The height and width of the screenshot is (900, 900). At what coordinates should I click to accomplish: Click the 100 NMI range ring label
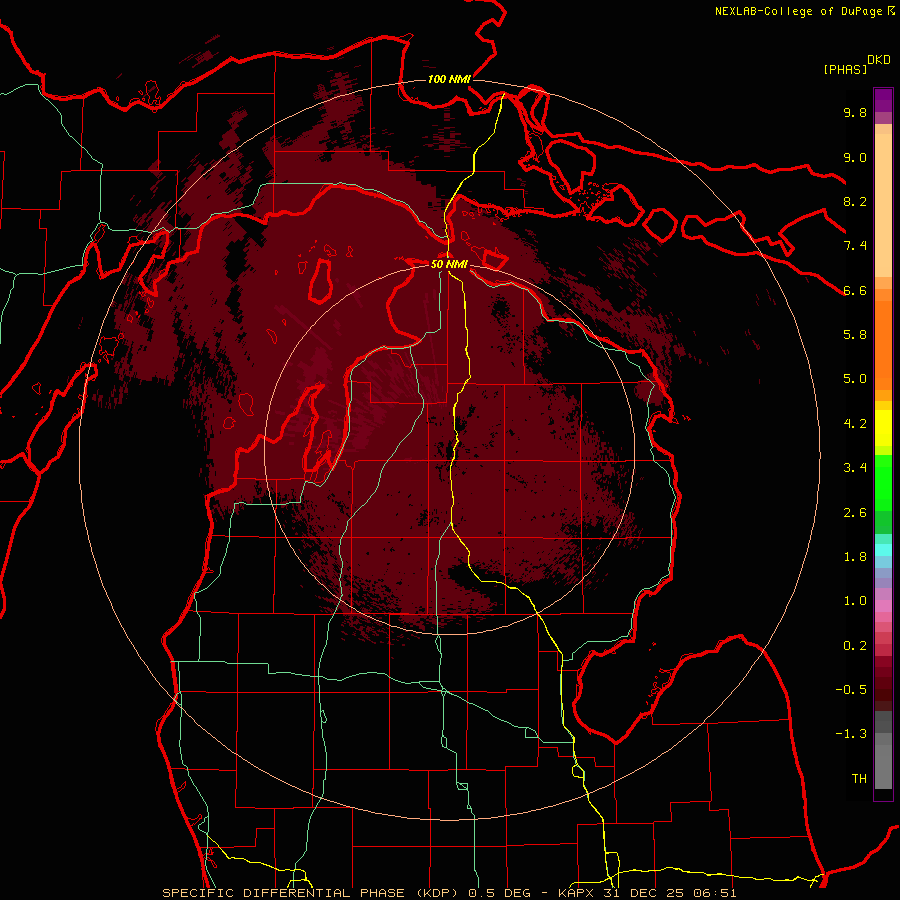(x=449, y=79)
